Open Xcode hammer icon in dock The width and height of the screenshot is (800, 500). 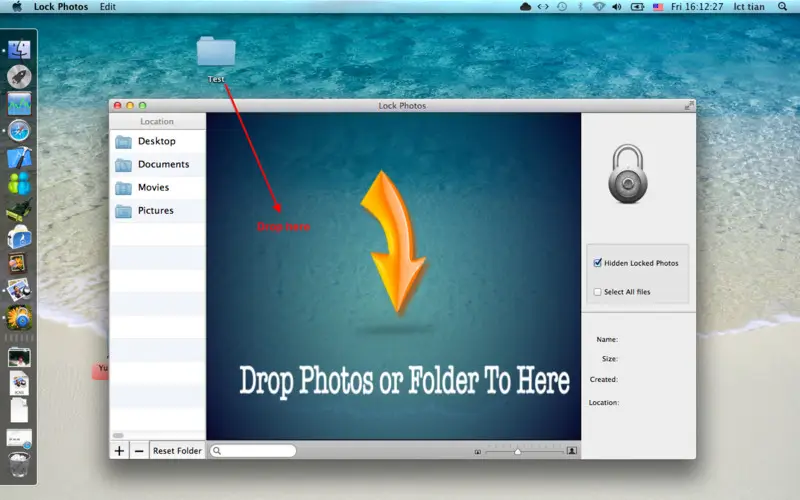(x=19, y=158)
